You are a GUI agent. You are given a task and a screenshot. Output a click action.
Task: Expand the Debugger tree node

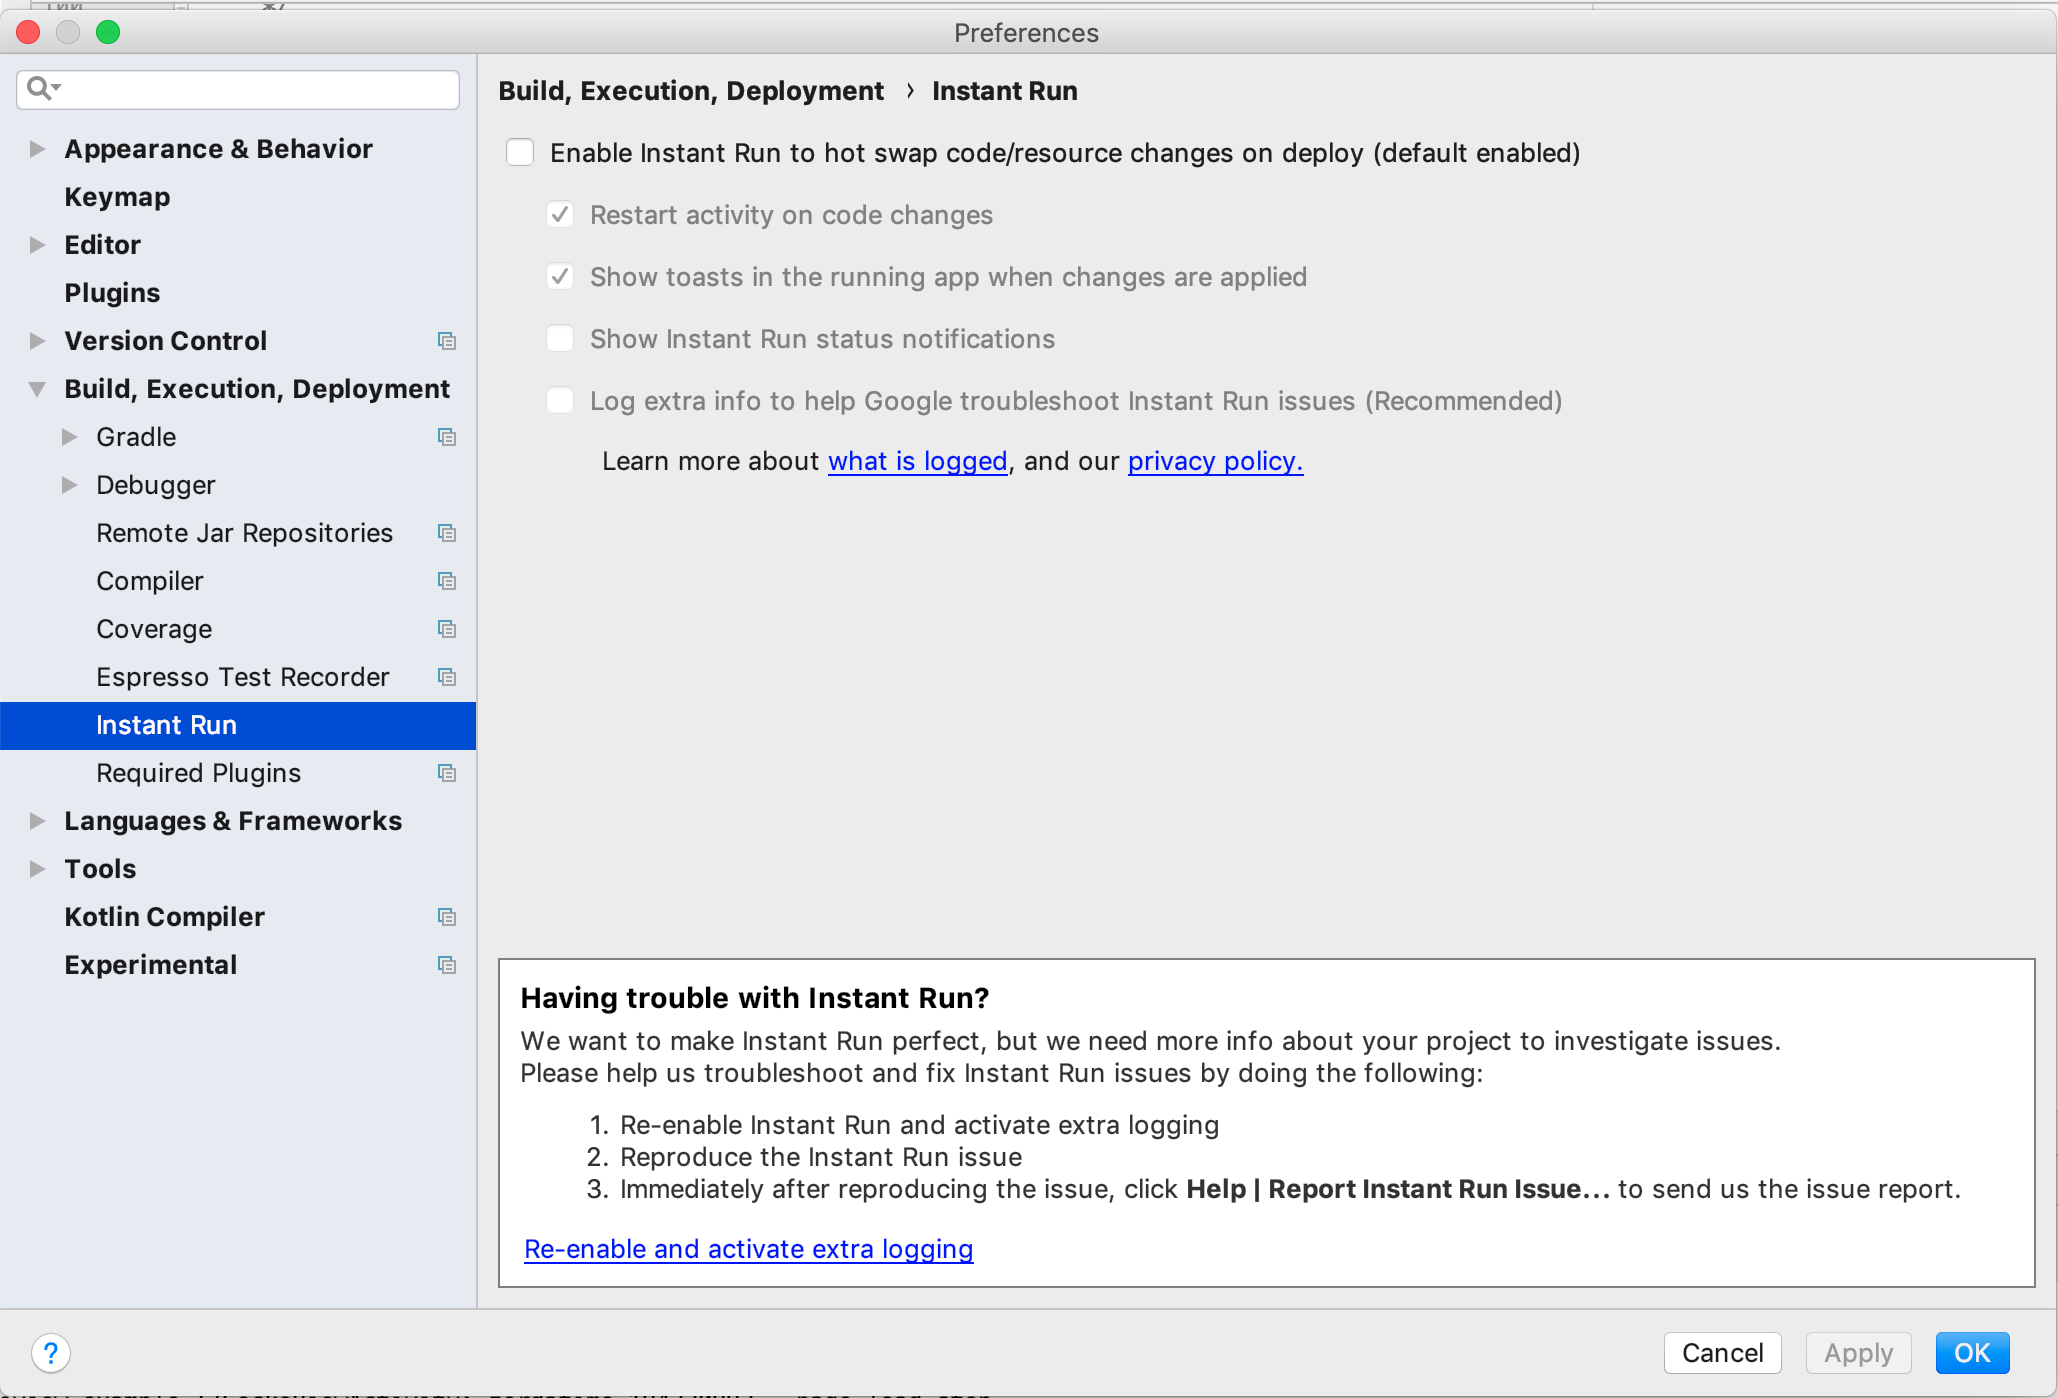(x=70, y=485)
